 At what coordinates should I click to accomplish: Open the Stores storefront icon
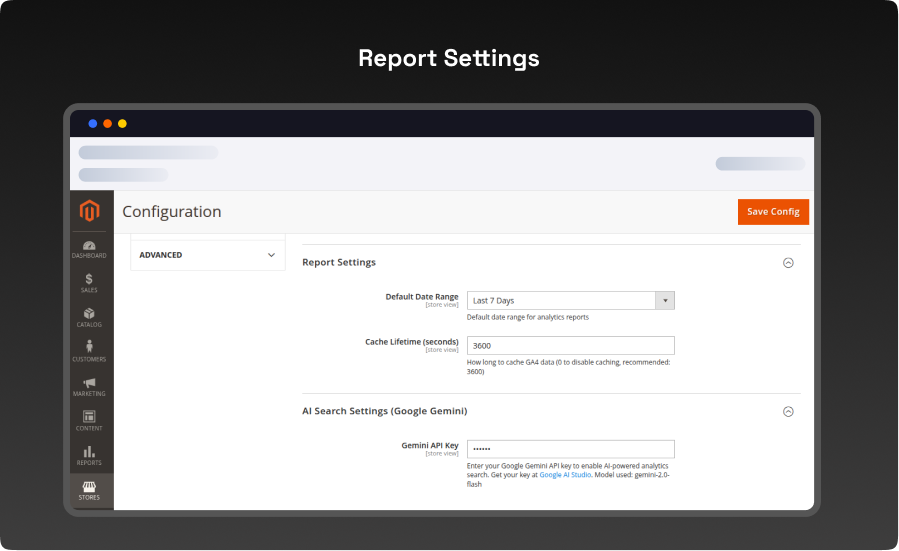click(x=89, y=487)
